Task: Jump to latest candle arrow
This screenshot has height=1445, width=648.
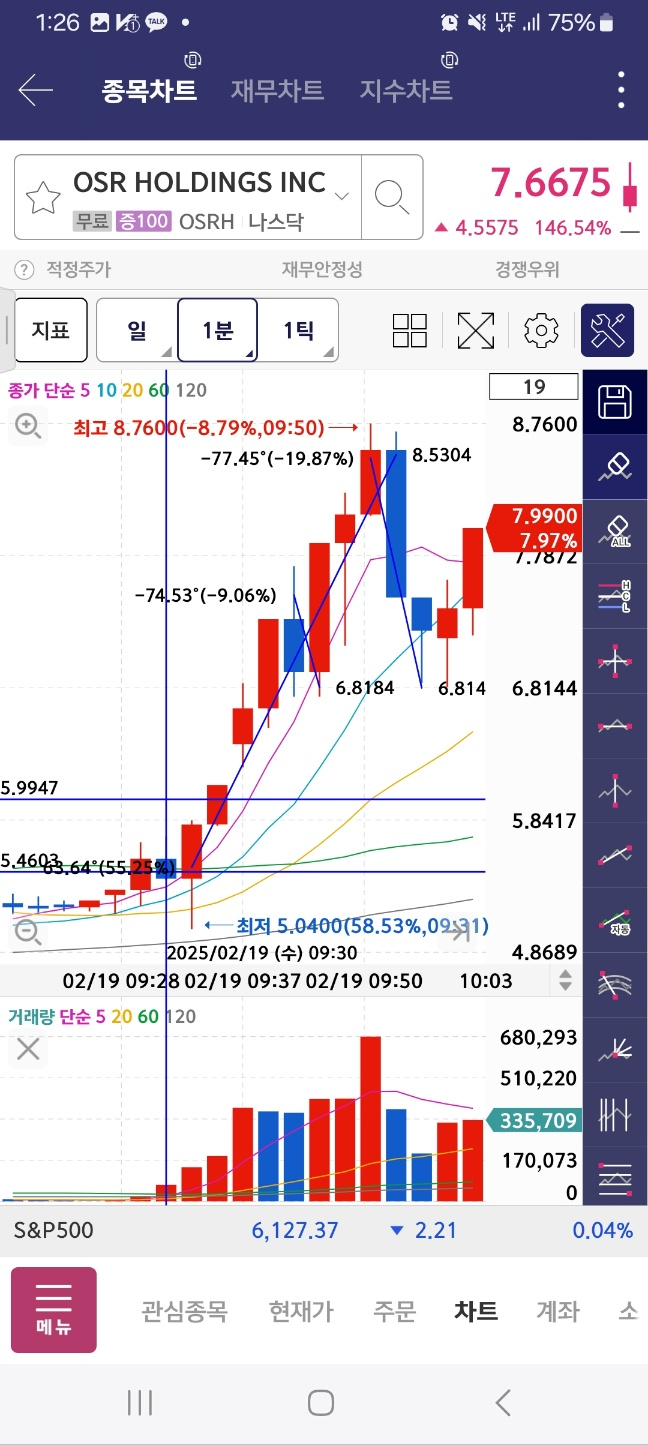Action: pos(459,933)
